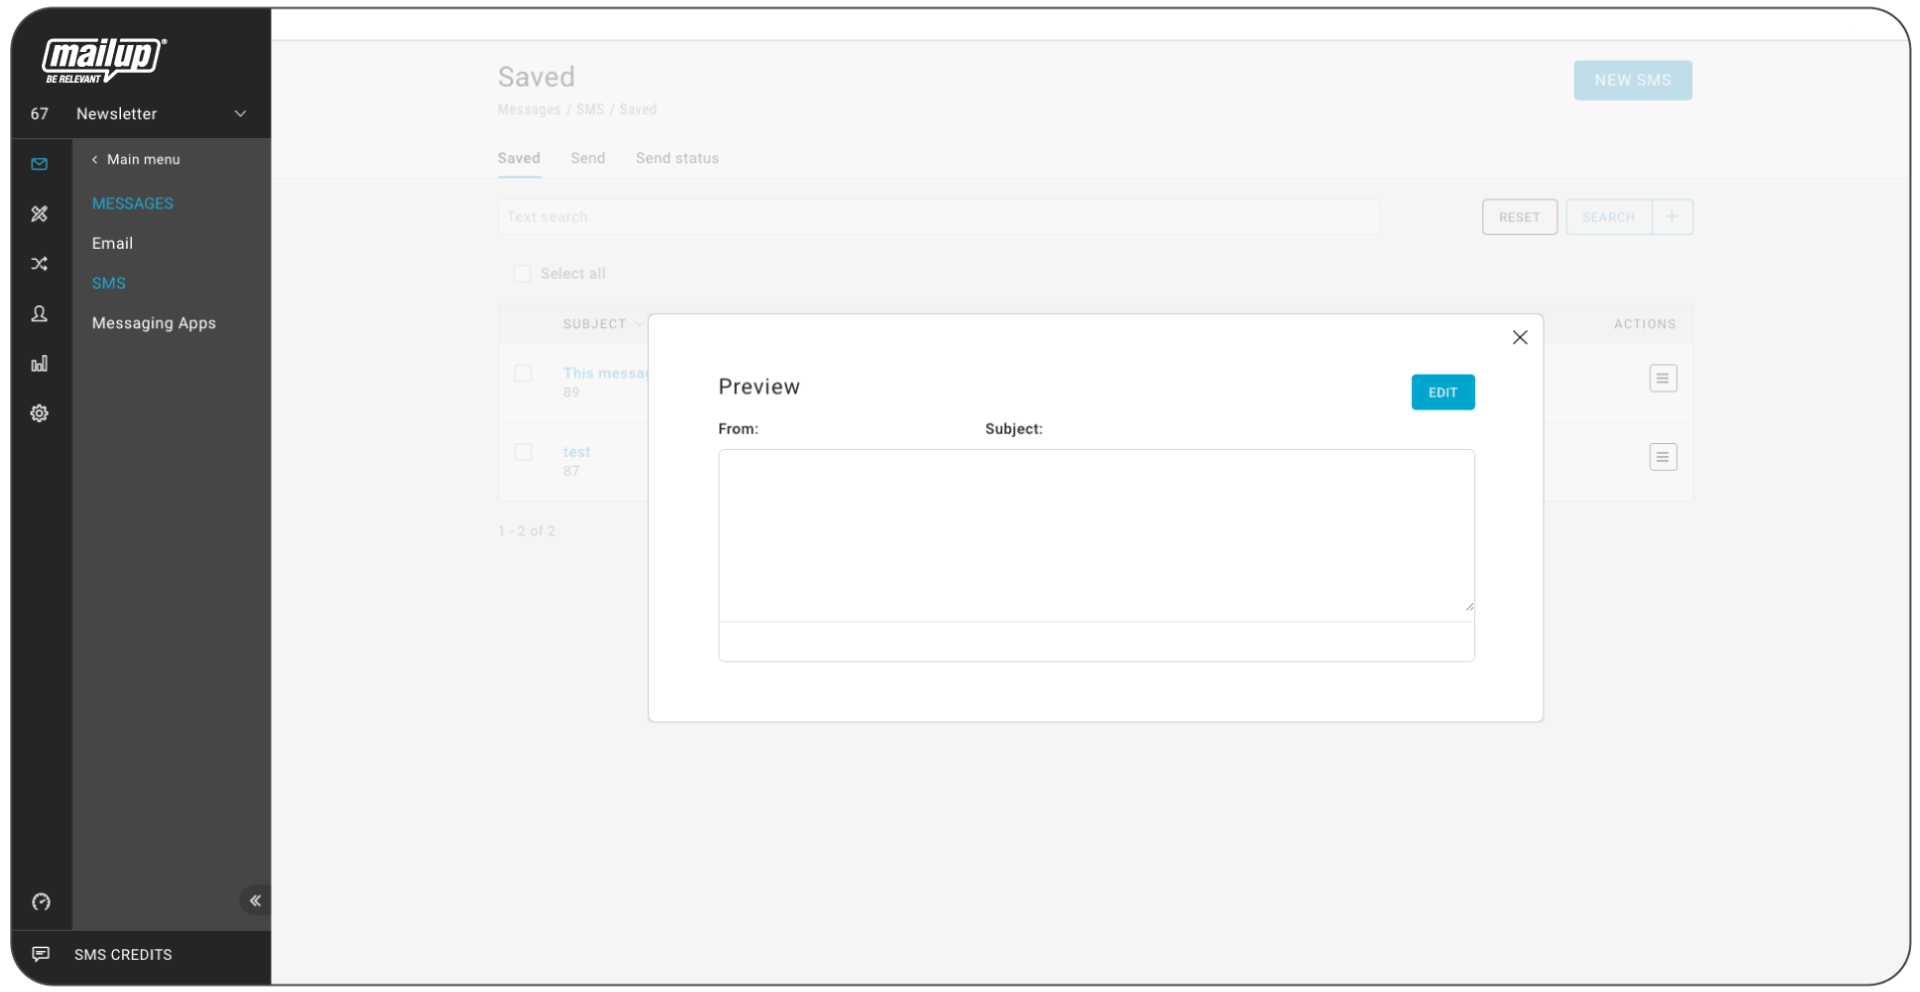
Task: Open the 'This message' subject link
Action: [x=606, y=373]
